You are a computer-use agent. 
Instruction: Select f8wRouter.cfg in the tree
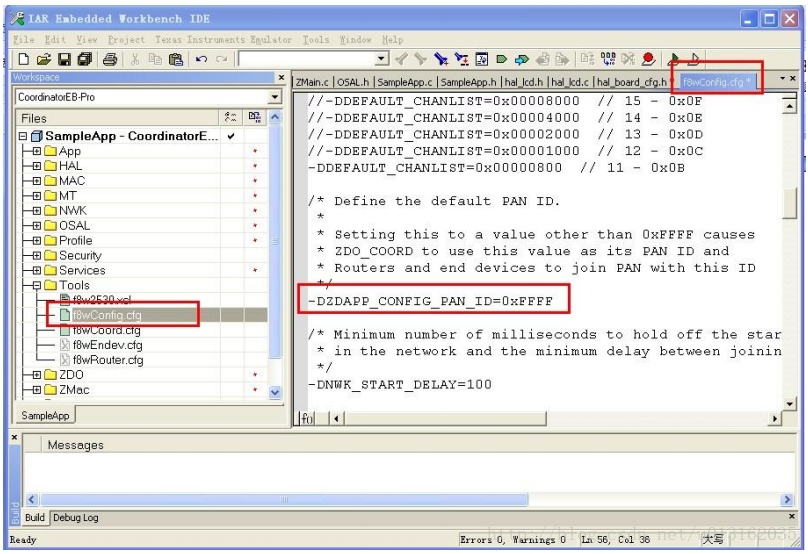pos(108,360)
